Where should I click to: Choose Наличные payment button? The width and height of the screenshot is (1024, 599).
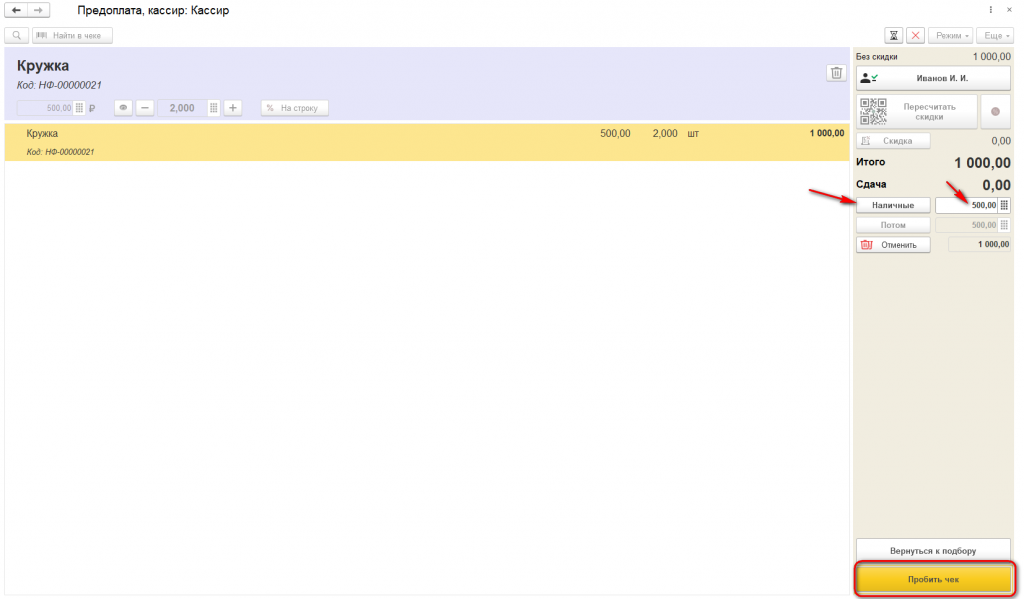click(x=893, y=205)
